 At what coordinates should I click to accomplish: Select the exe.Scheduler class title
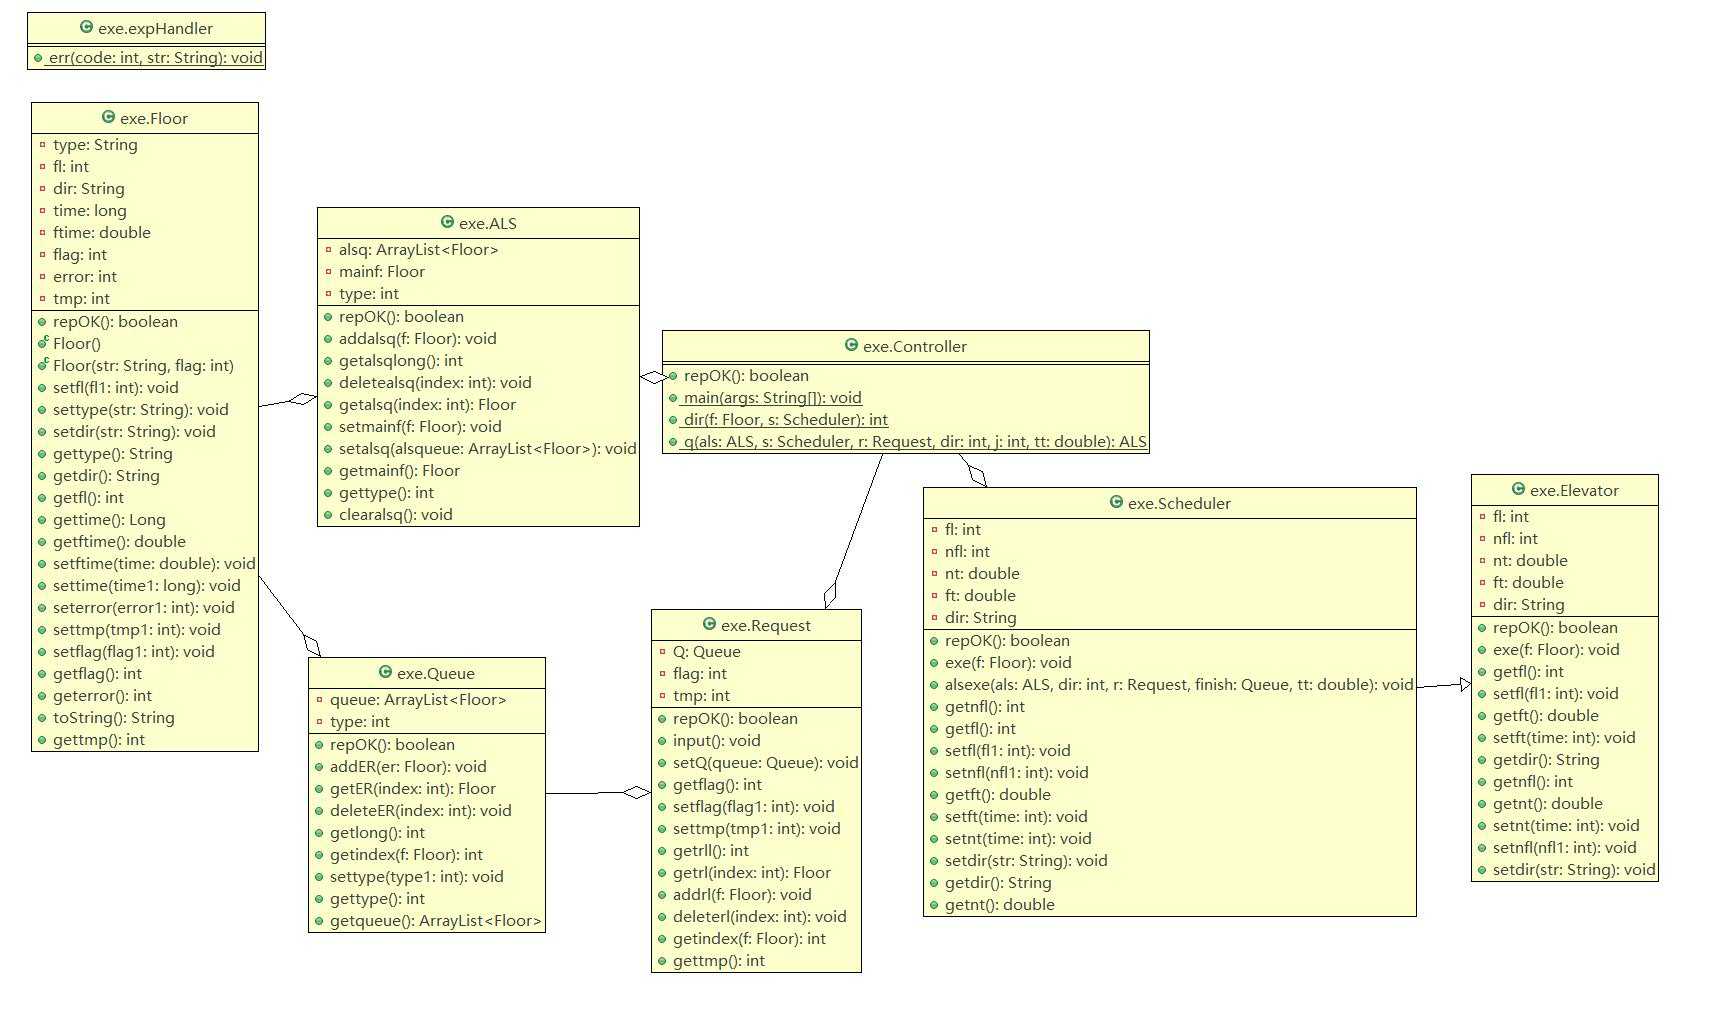tap(1179, 503)
